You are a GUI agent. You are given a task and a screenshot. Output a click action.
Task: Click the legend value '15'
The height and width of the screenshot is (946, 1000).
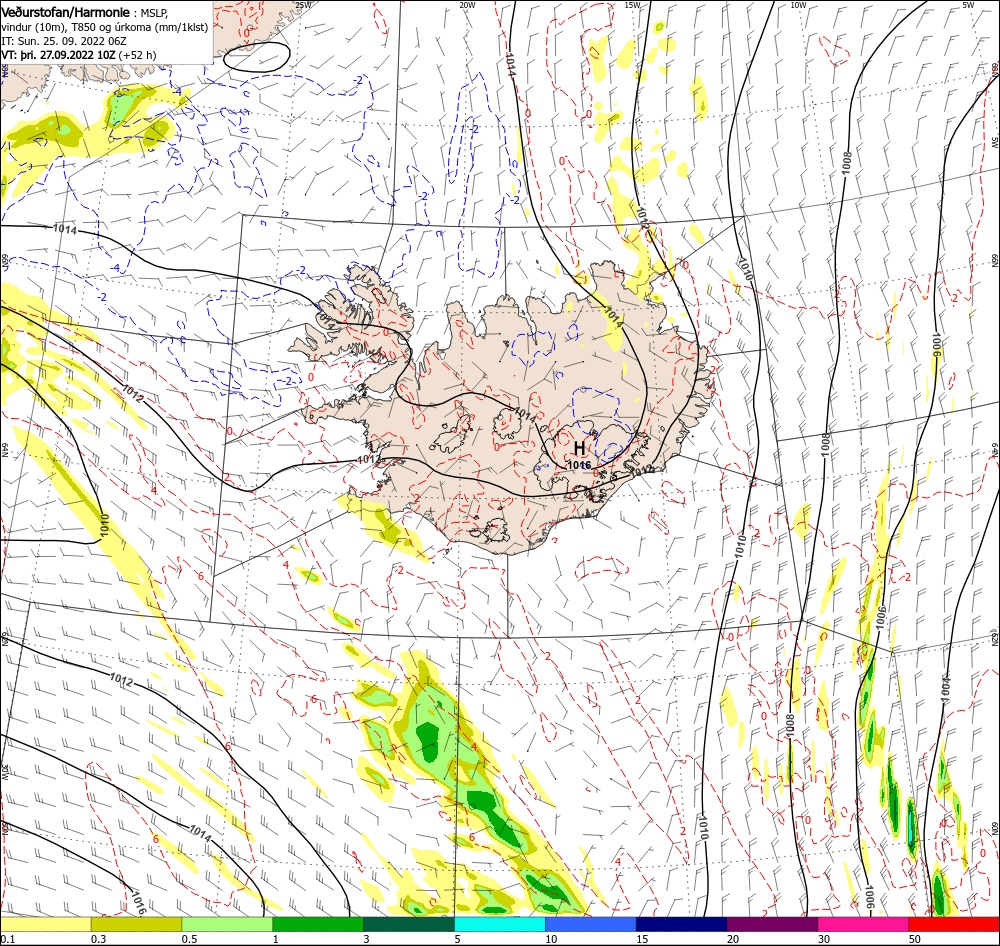click(x=642, y=939)
